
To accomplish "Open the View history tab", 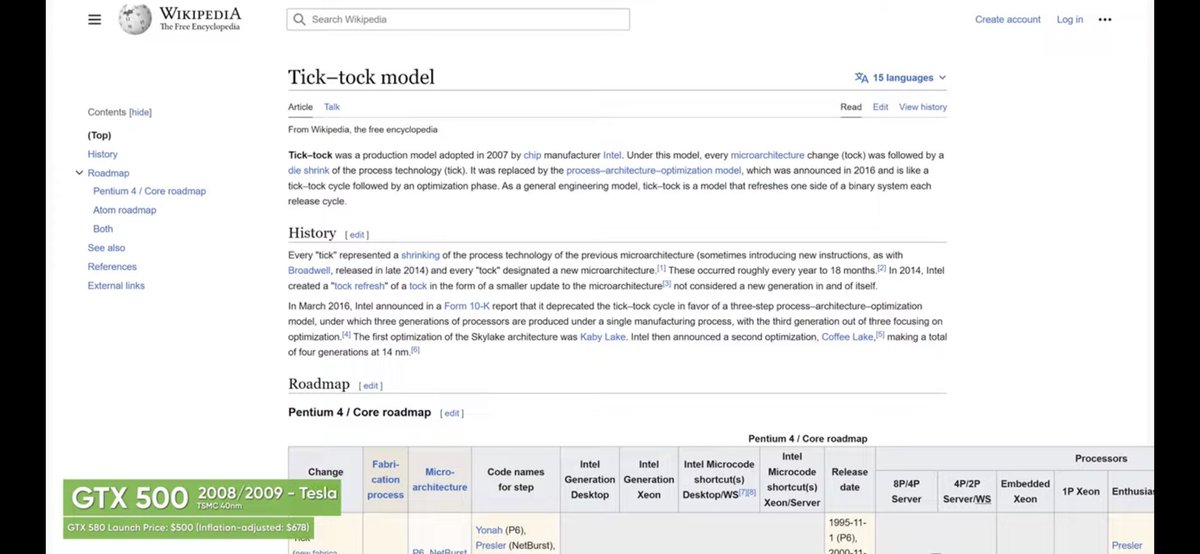I will (x=923, y=107).
